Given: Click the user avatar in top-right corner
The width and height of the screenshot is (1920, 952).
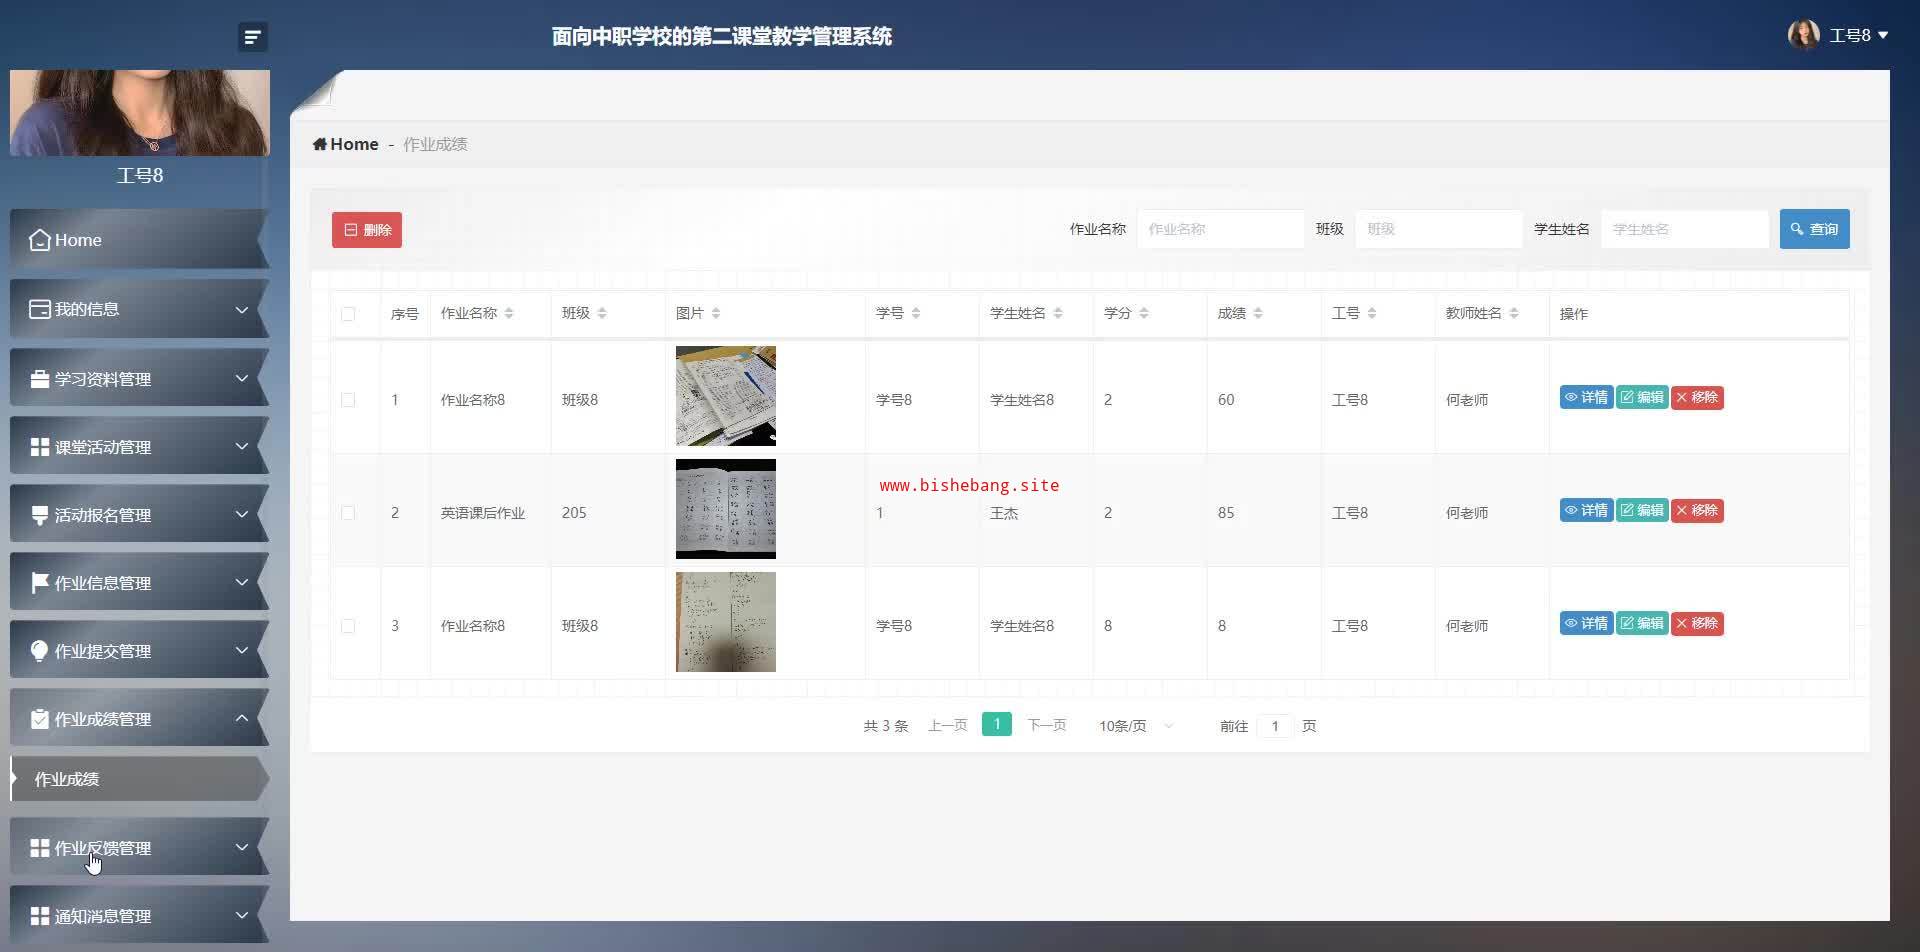Looking at the screenshot, I should (x=1803, y=35).
